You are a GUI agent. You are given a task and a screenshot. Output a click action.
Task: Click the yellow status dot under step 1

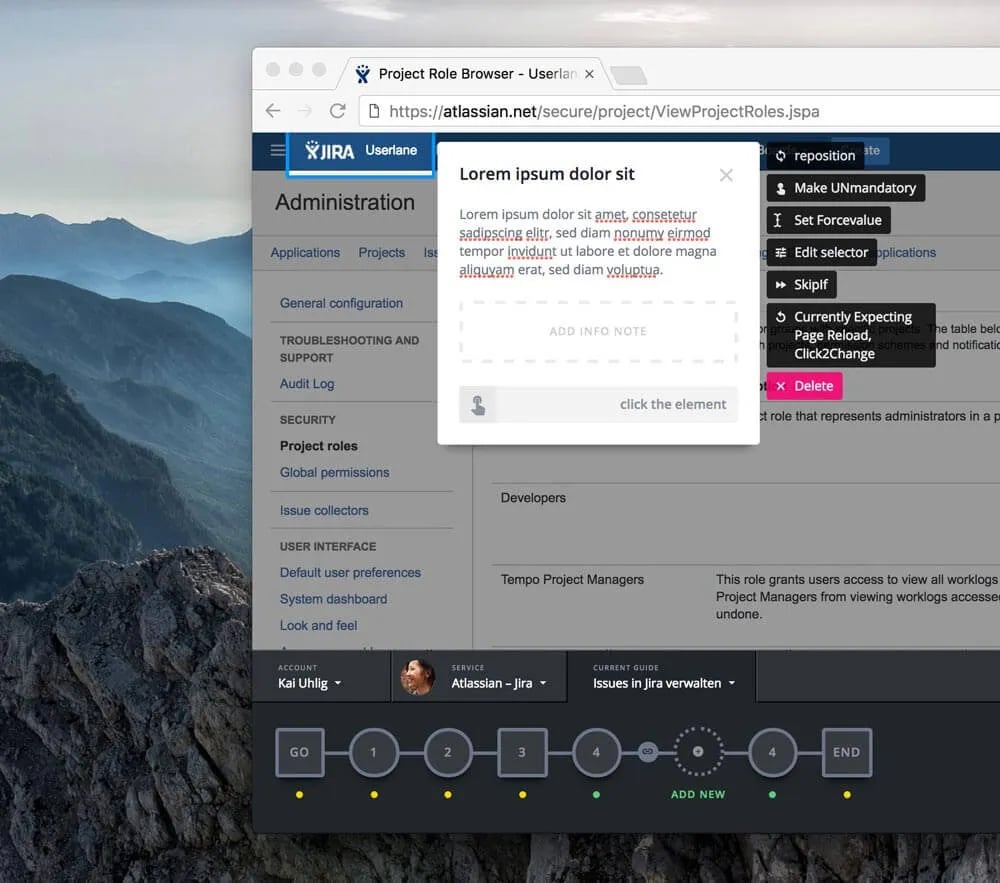pyautogui.click(x=374, y=793)
